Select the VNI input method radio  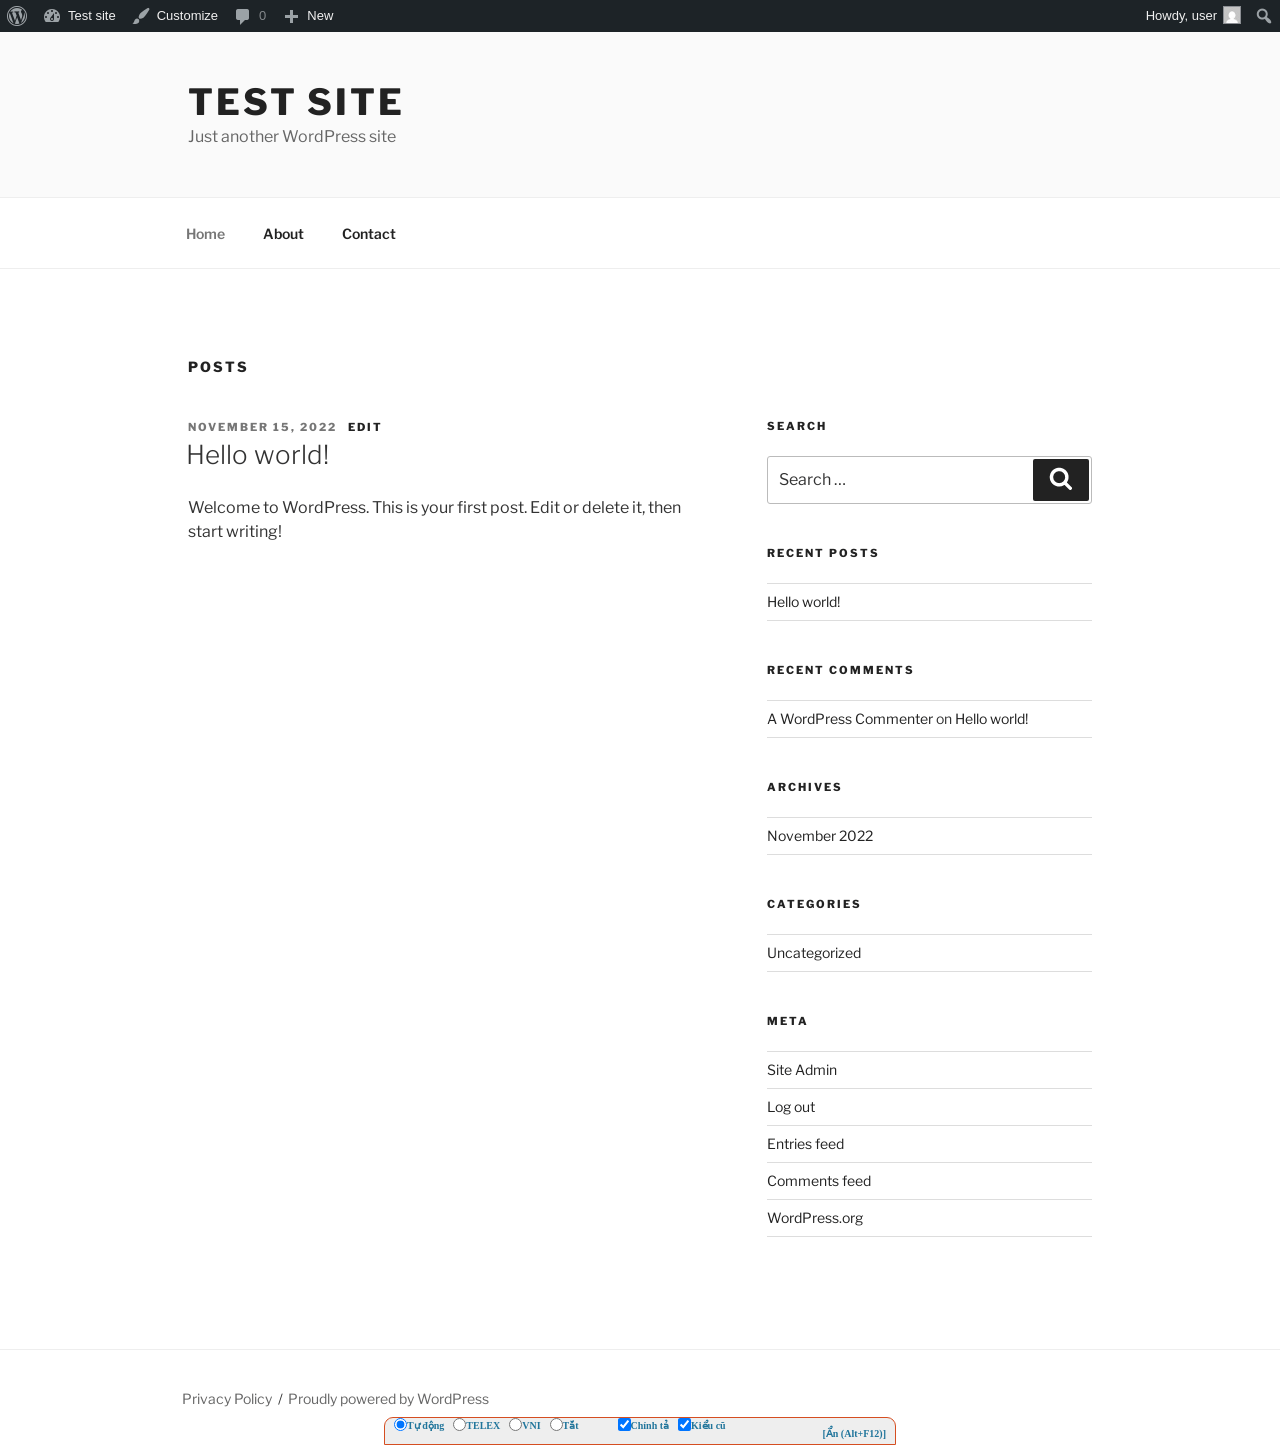point(515,1425)
